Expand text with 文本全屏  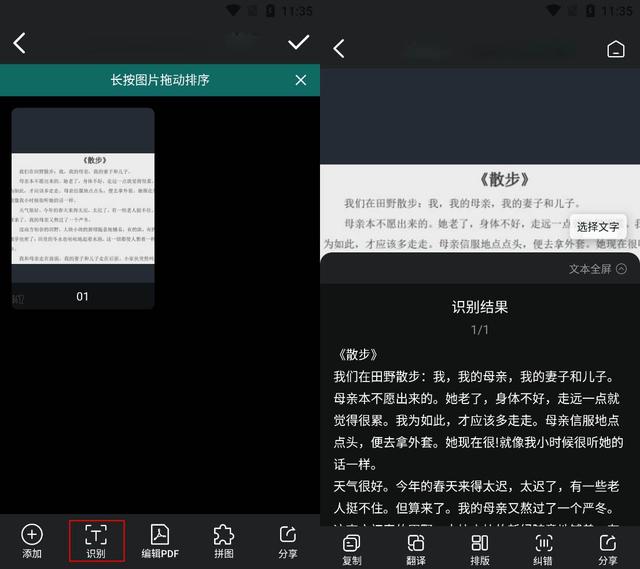598,269
